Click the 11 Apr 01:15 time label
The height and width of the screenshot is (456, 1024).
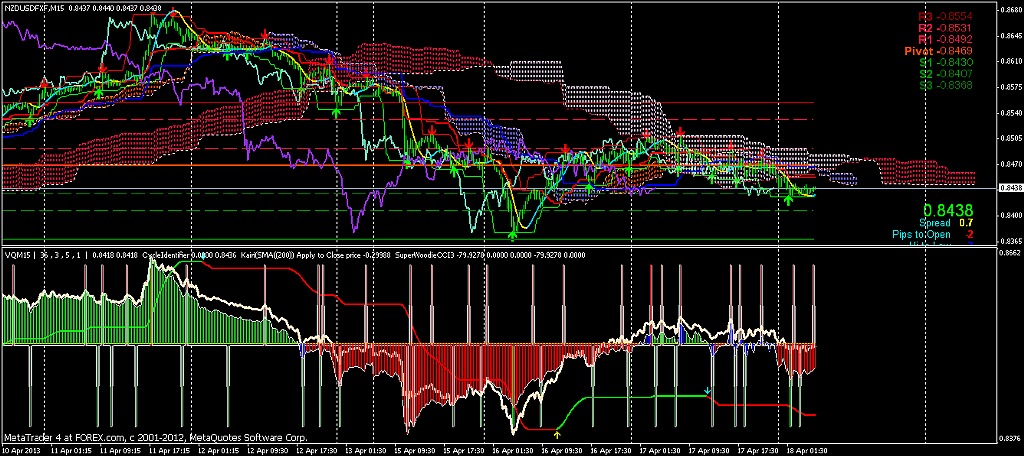click(x=70, y=451)
